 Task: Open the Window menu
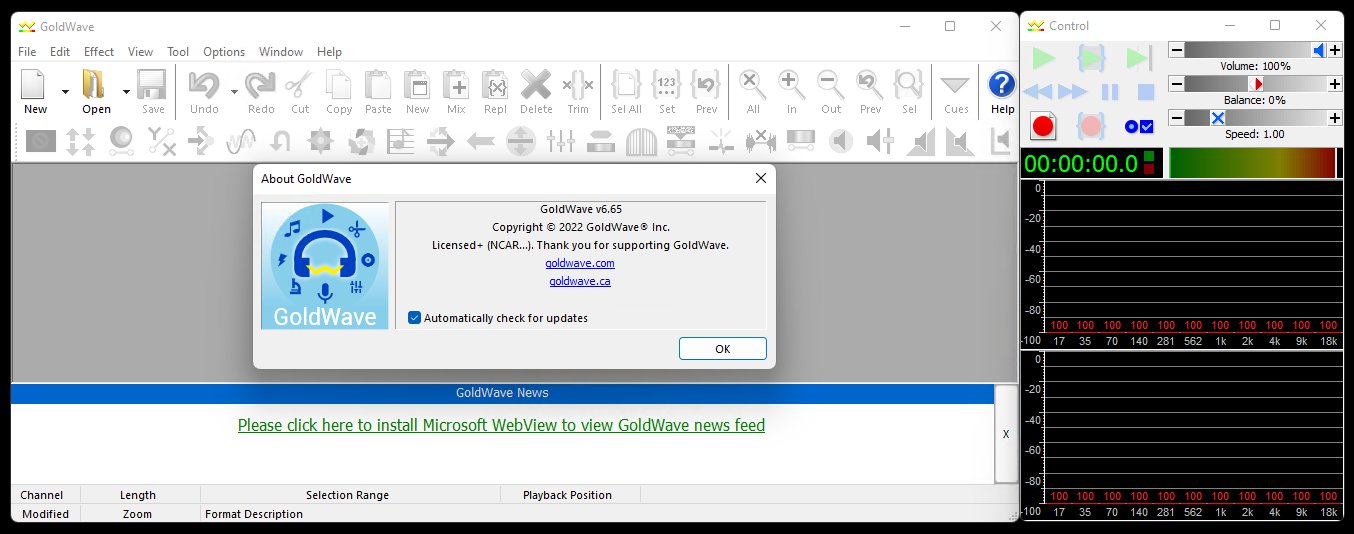pos(281,51)
